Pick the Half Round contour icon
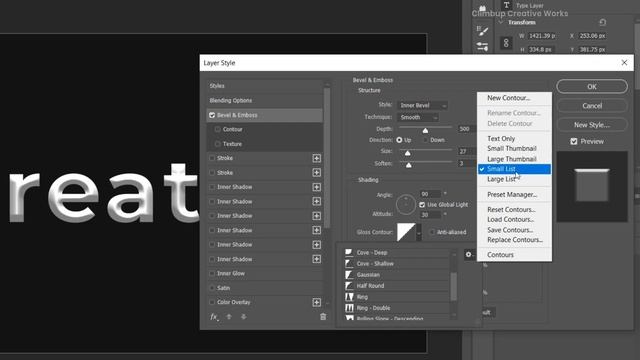This screenshot has width=640, height=360. point(349,286)
